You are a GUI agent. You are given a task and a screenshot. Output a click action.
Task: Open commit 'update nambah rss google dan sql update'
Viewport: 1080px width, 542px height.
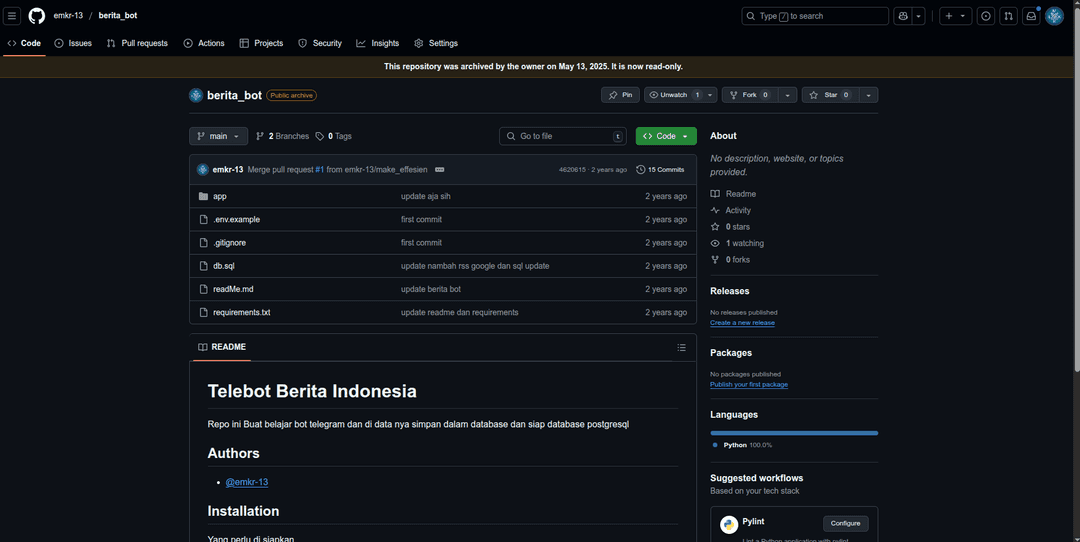[x=475, y=266]
